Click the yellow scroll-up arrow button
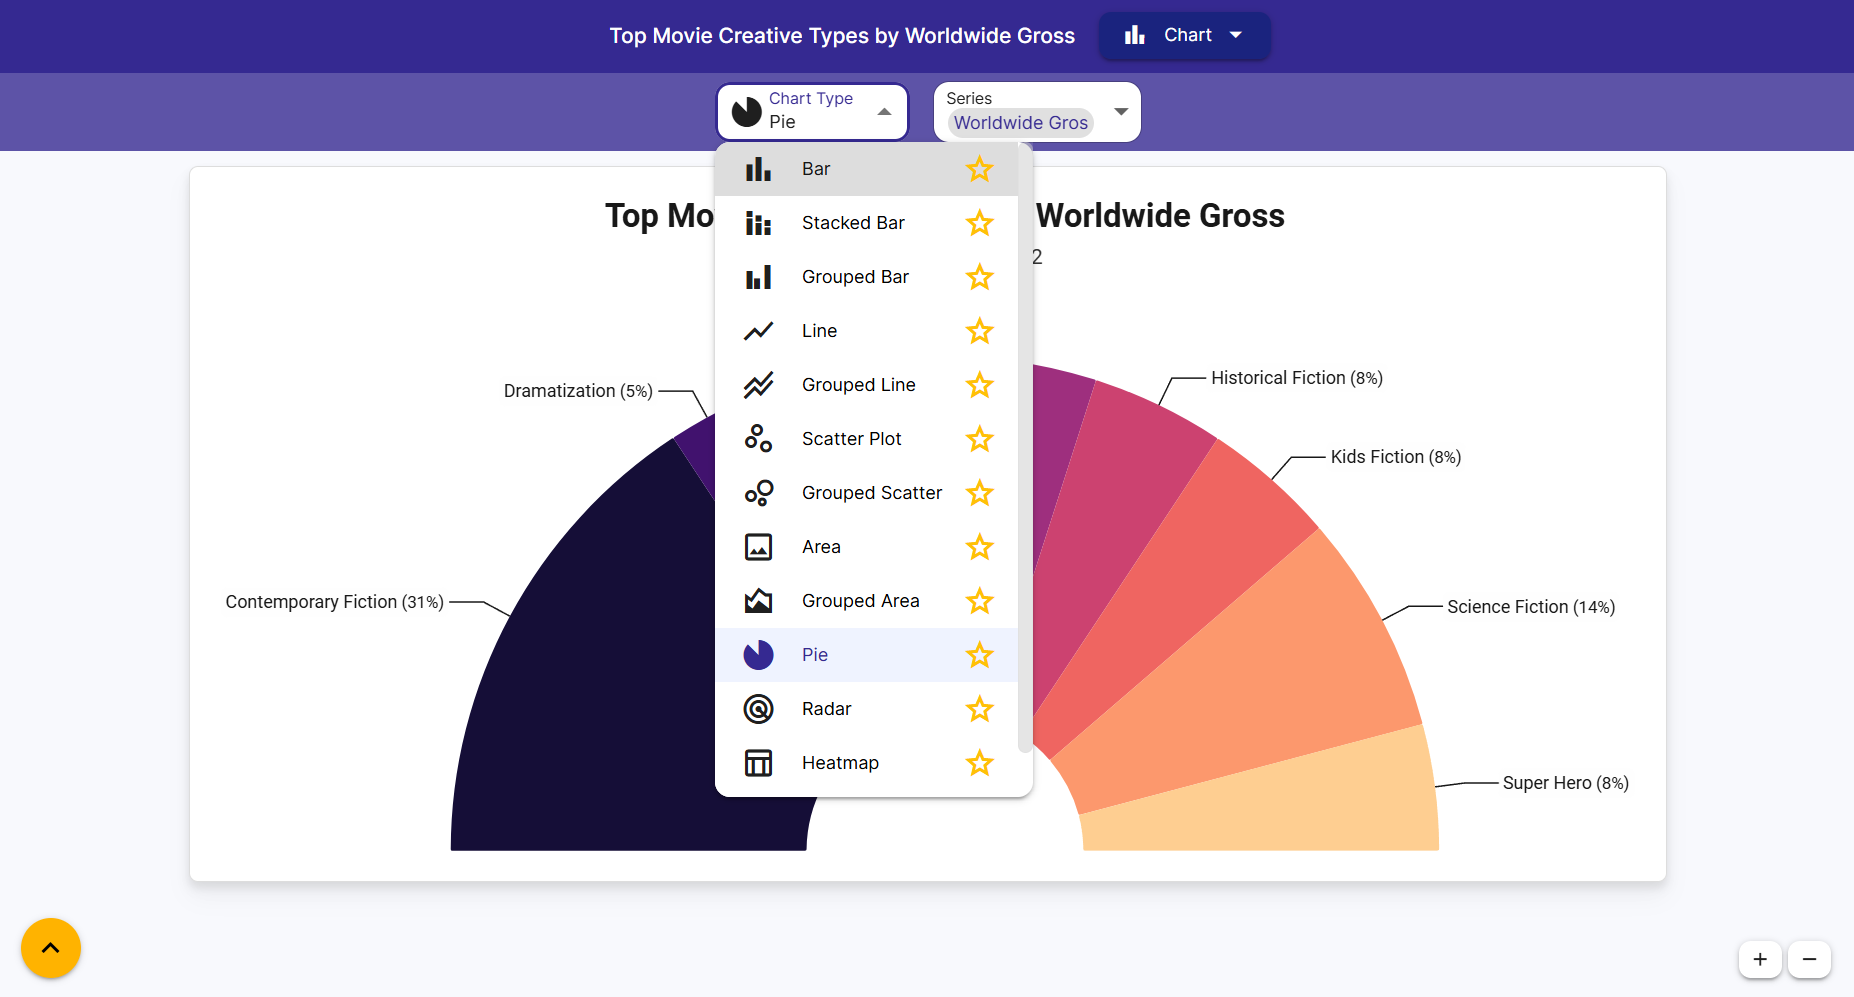 [51, 948]
